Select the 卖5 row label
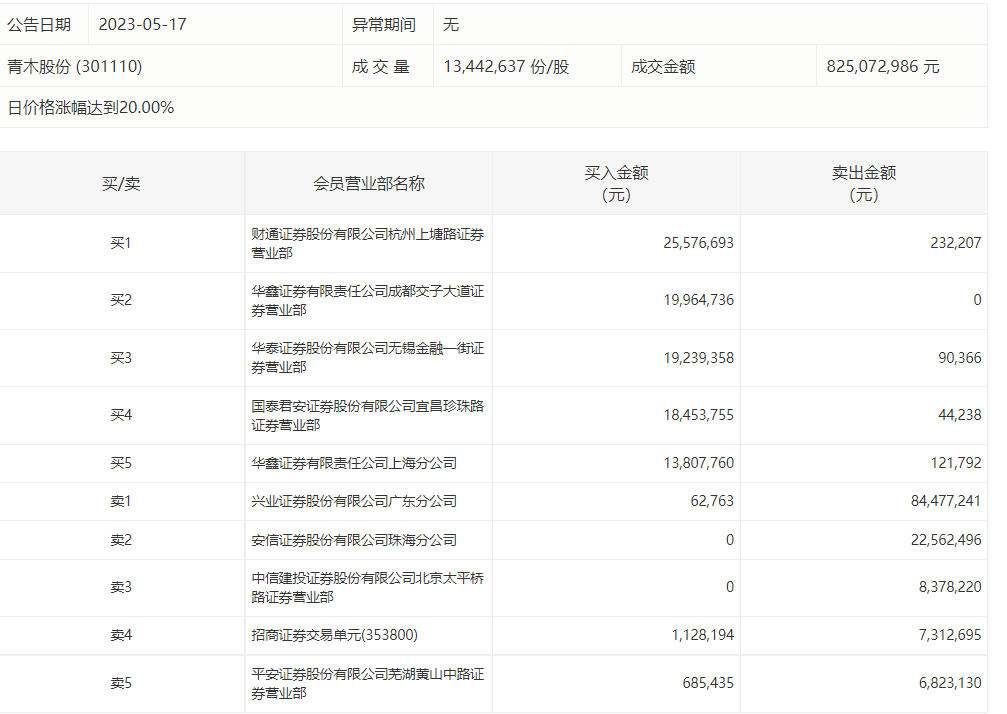Screen dimensions: 1007x714 click(x=121, y=683)
